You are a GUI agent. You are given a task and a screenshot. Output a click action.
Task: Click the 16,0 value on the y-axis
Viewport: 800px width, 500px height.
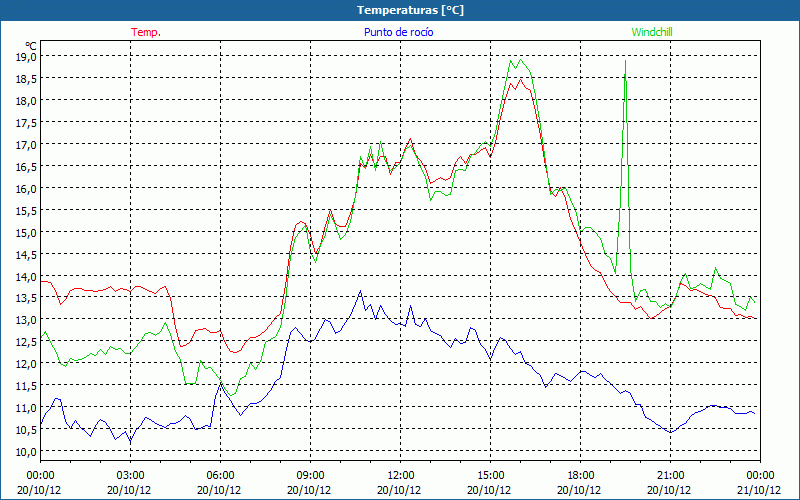26,188
